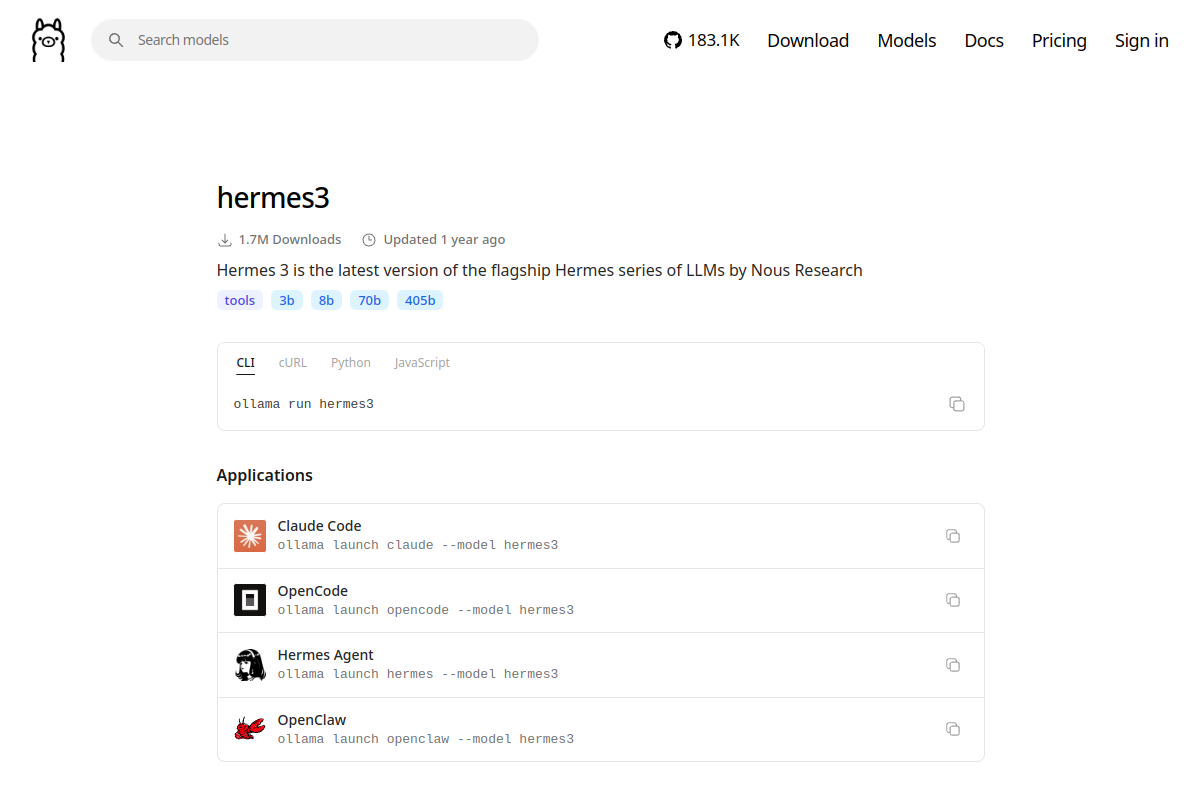This screenshot has width=1200, height=800.
Task: Click the Updated 1 year ago text
Action: 444,240
